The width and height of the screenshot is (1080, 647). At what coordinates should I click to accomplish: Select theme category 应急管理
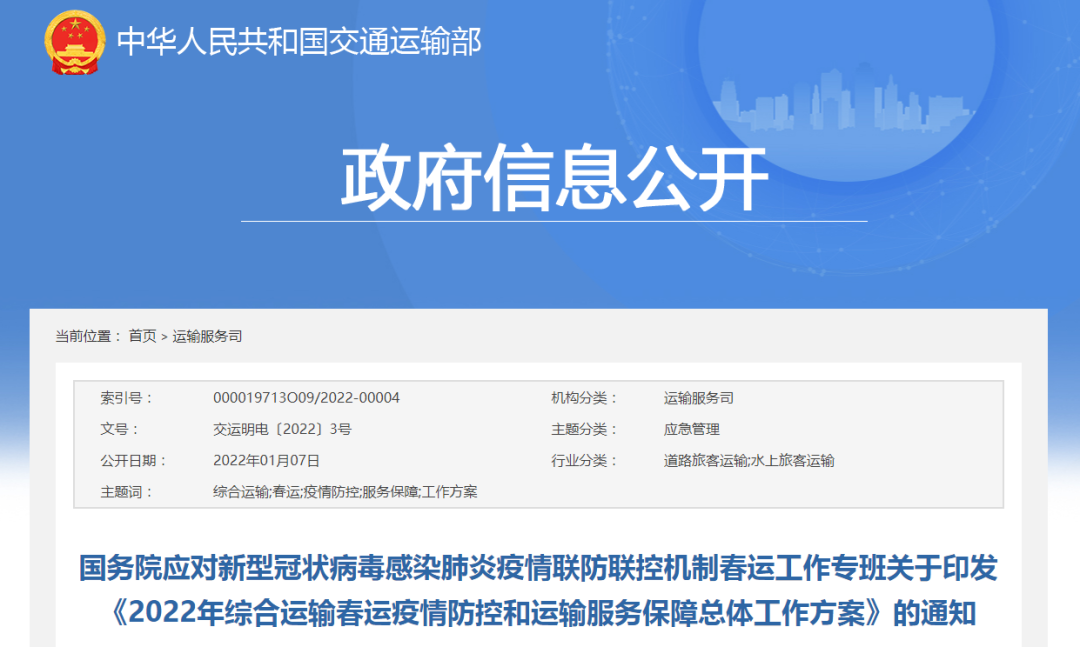(692, 429)
